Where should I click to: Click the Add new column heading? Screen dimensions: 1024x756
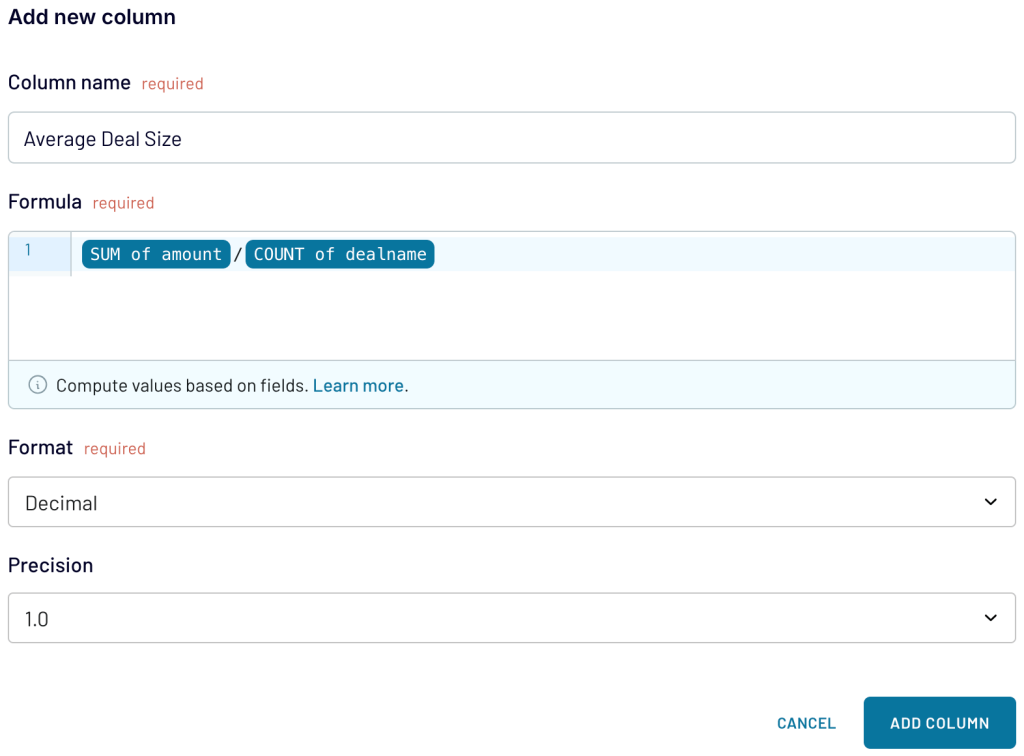tap(92, 16)
